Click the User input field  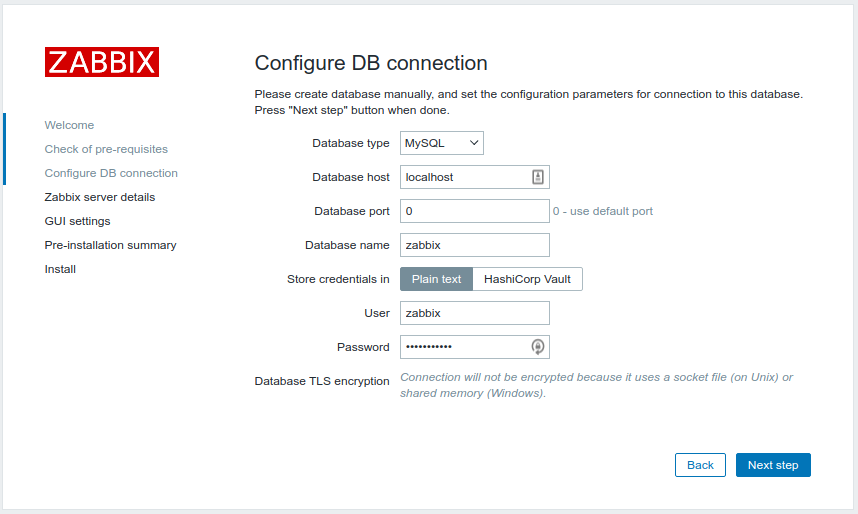coord(474,313)
